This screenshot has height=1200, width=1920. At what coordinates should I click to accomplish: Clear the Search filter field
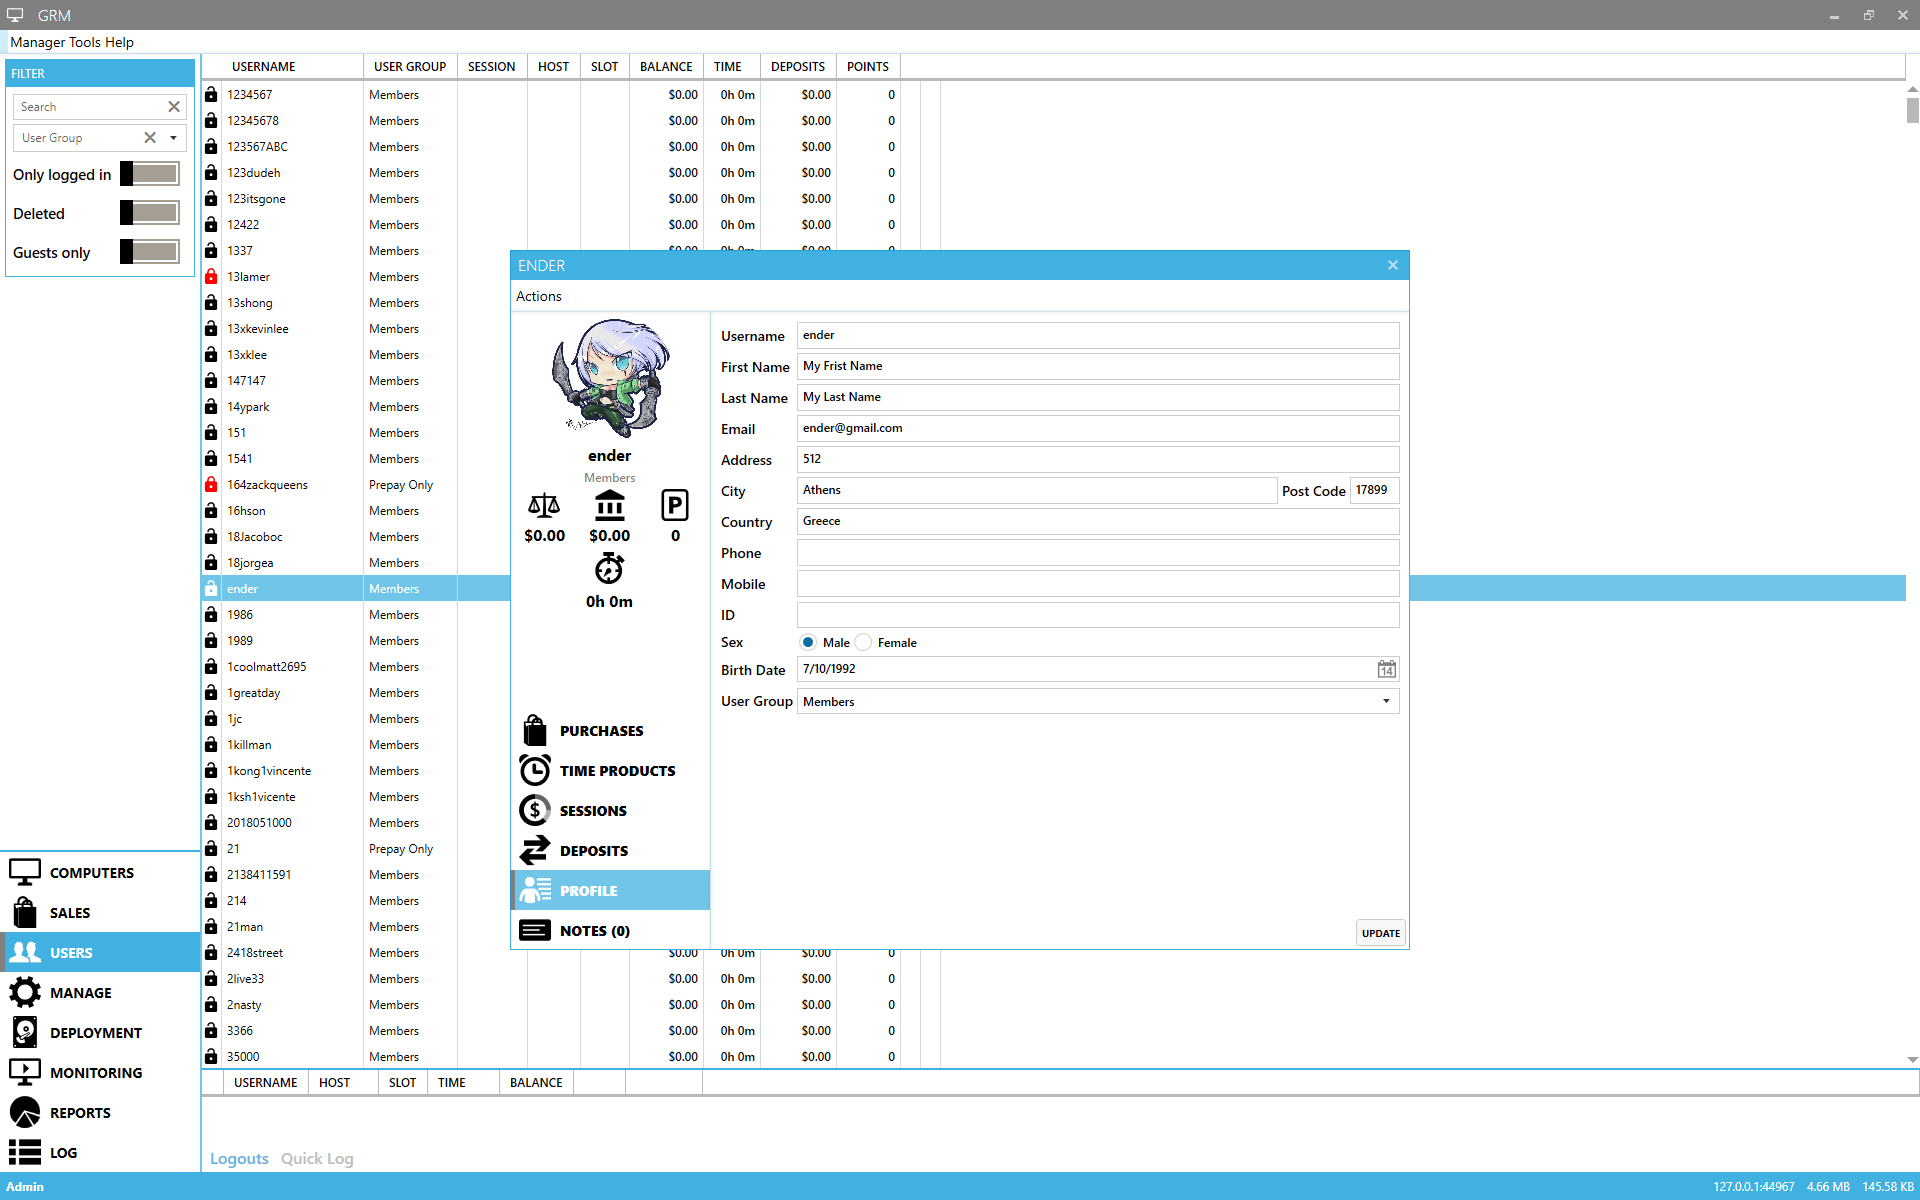(174, 107)
